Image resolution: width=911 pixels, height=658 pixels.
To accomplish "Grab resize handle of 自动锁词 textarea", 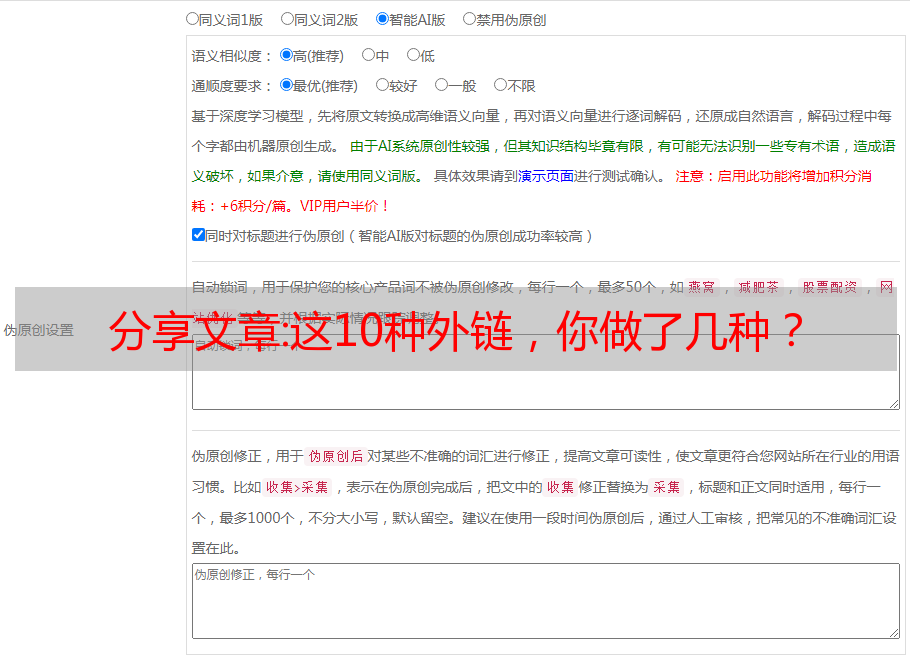I will point(894,404).
